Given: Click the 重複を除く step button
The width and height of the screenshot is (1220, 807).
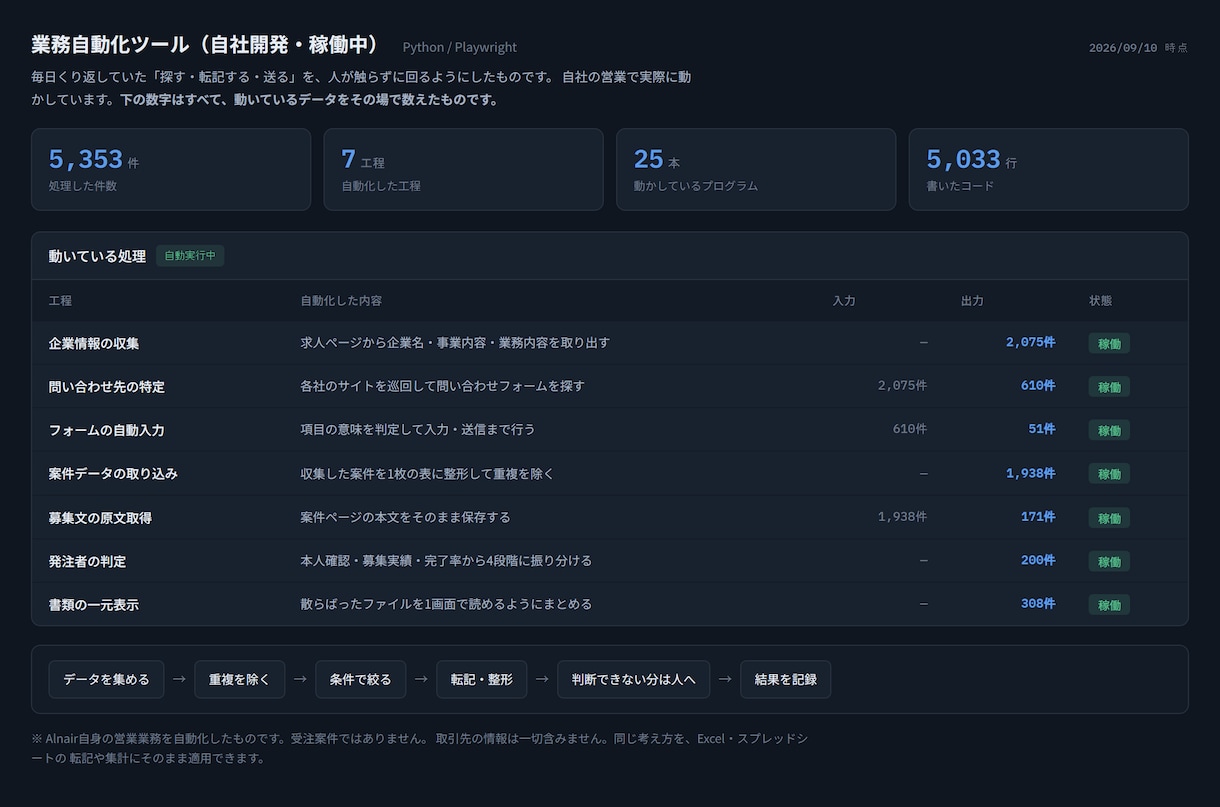Looking at the screenshot, I should [x=240, y=679].
